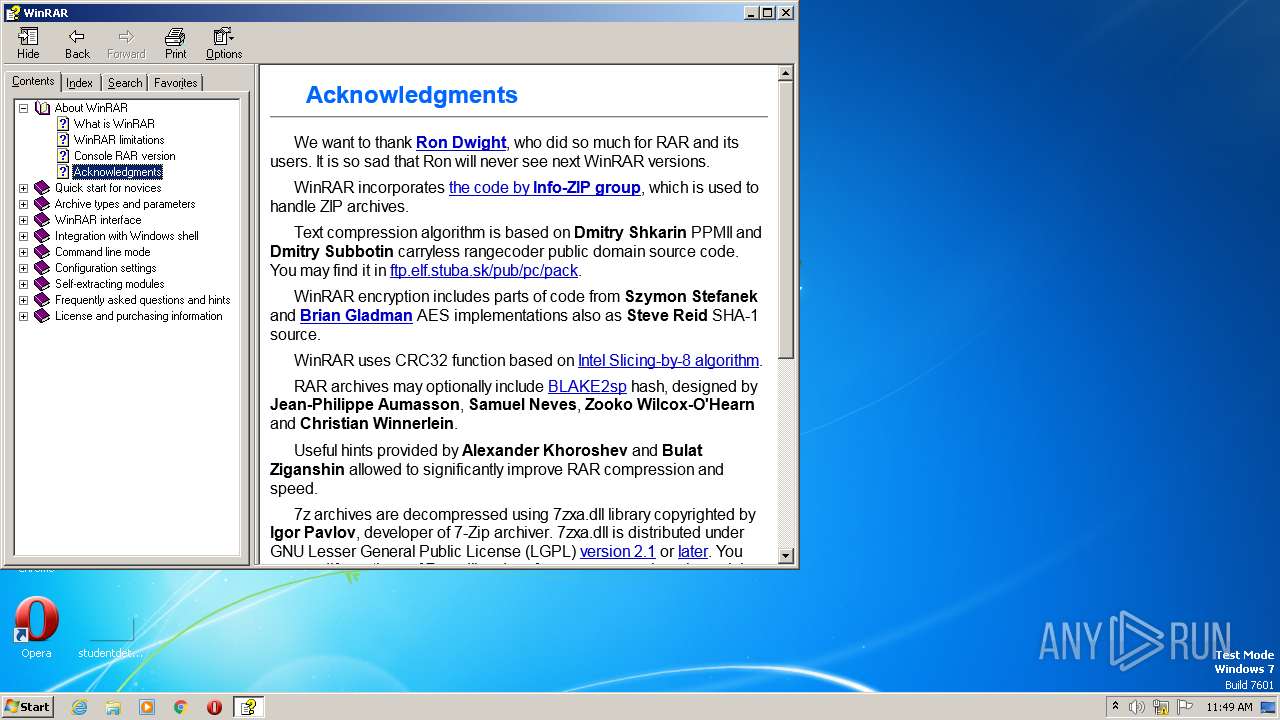Open Windows Explorer folder in taskbar
Viewport: 1280px width, 720px height.
pos(113,707)
